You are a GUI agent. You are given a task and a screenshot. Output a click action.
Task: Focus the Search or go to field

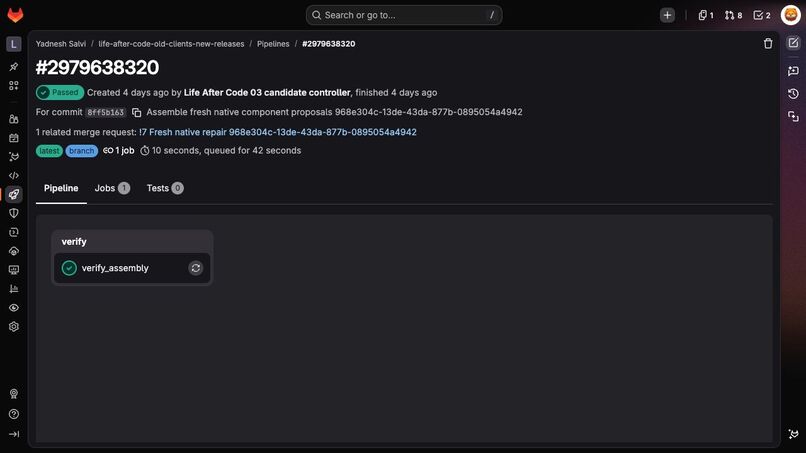pos(404,15)
